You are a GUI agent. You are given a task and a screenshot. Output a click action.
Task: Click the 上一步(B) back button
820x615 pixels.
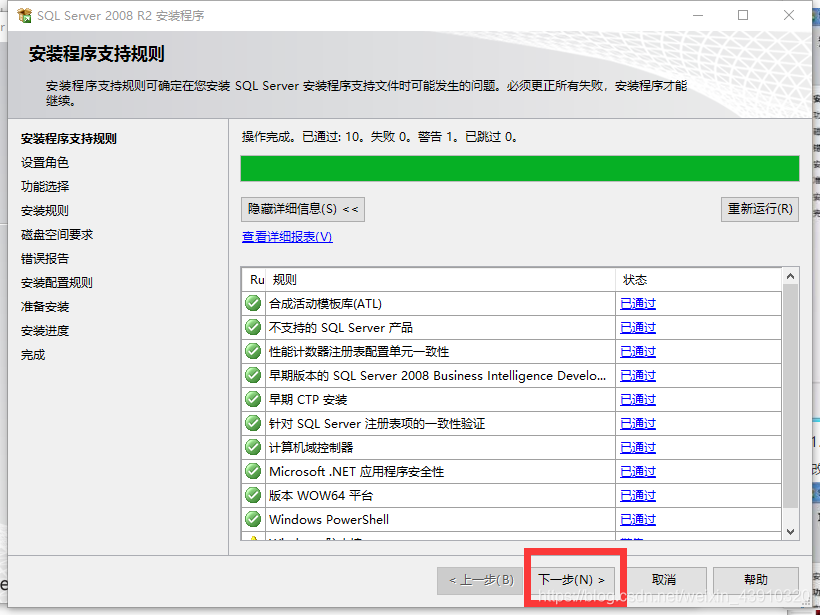(x=481, y=580)
